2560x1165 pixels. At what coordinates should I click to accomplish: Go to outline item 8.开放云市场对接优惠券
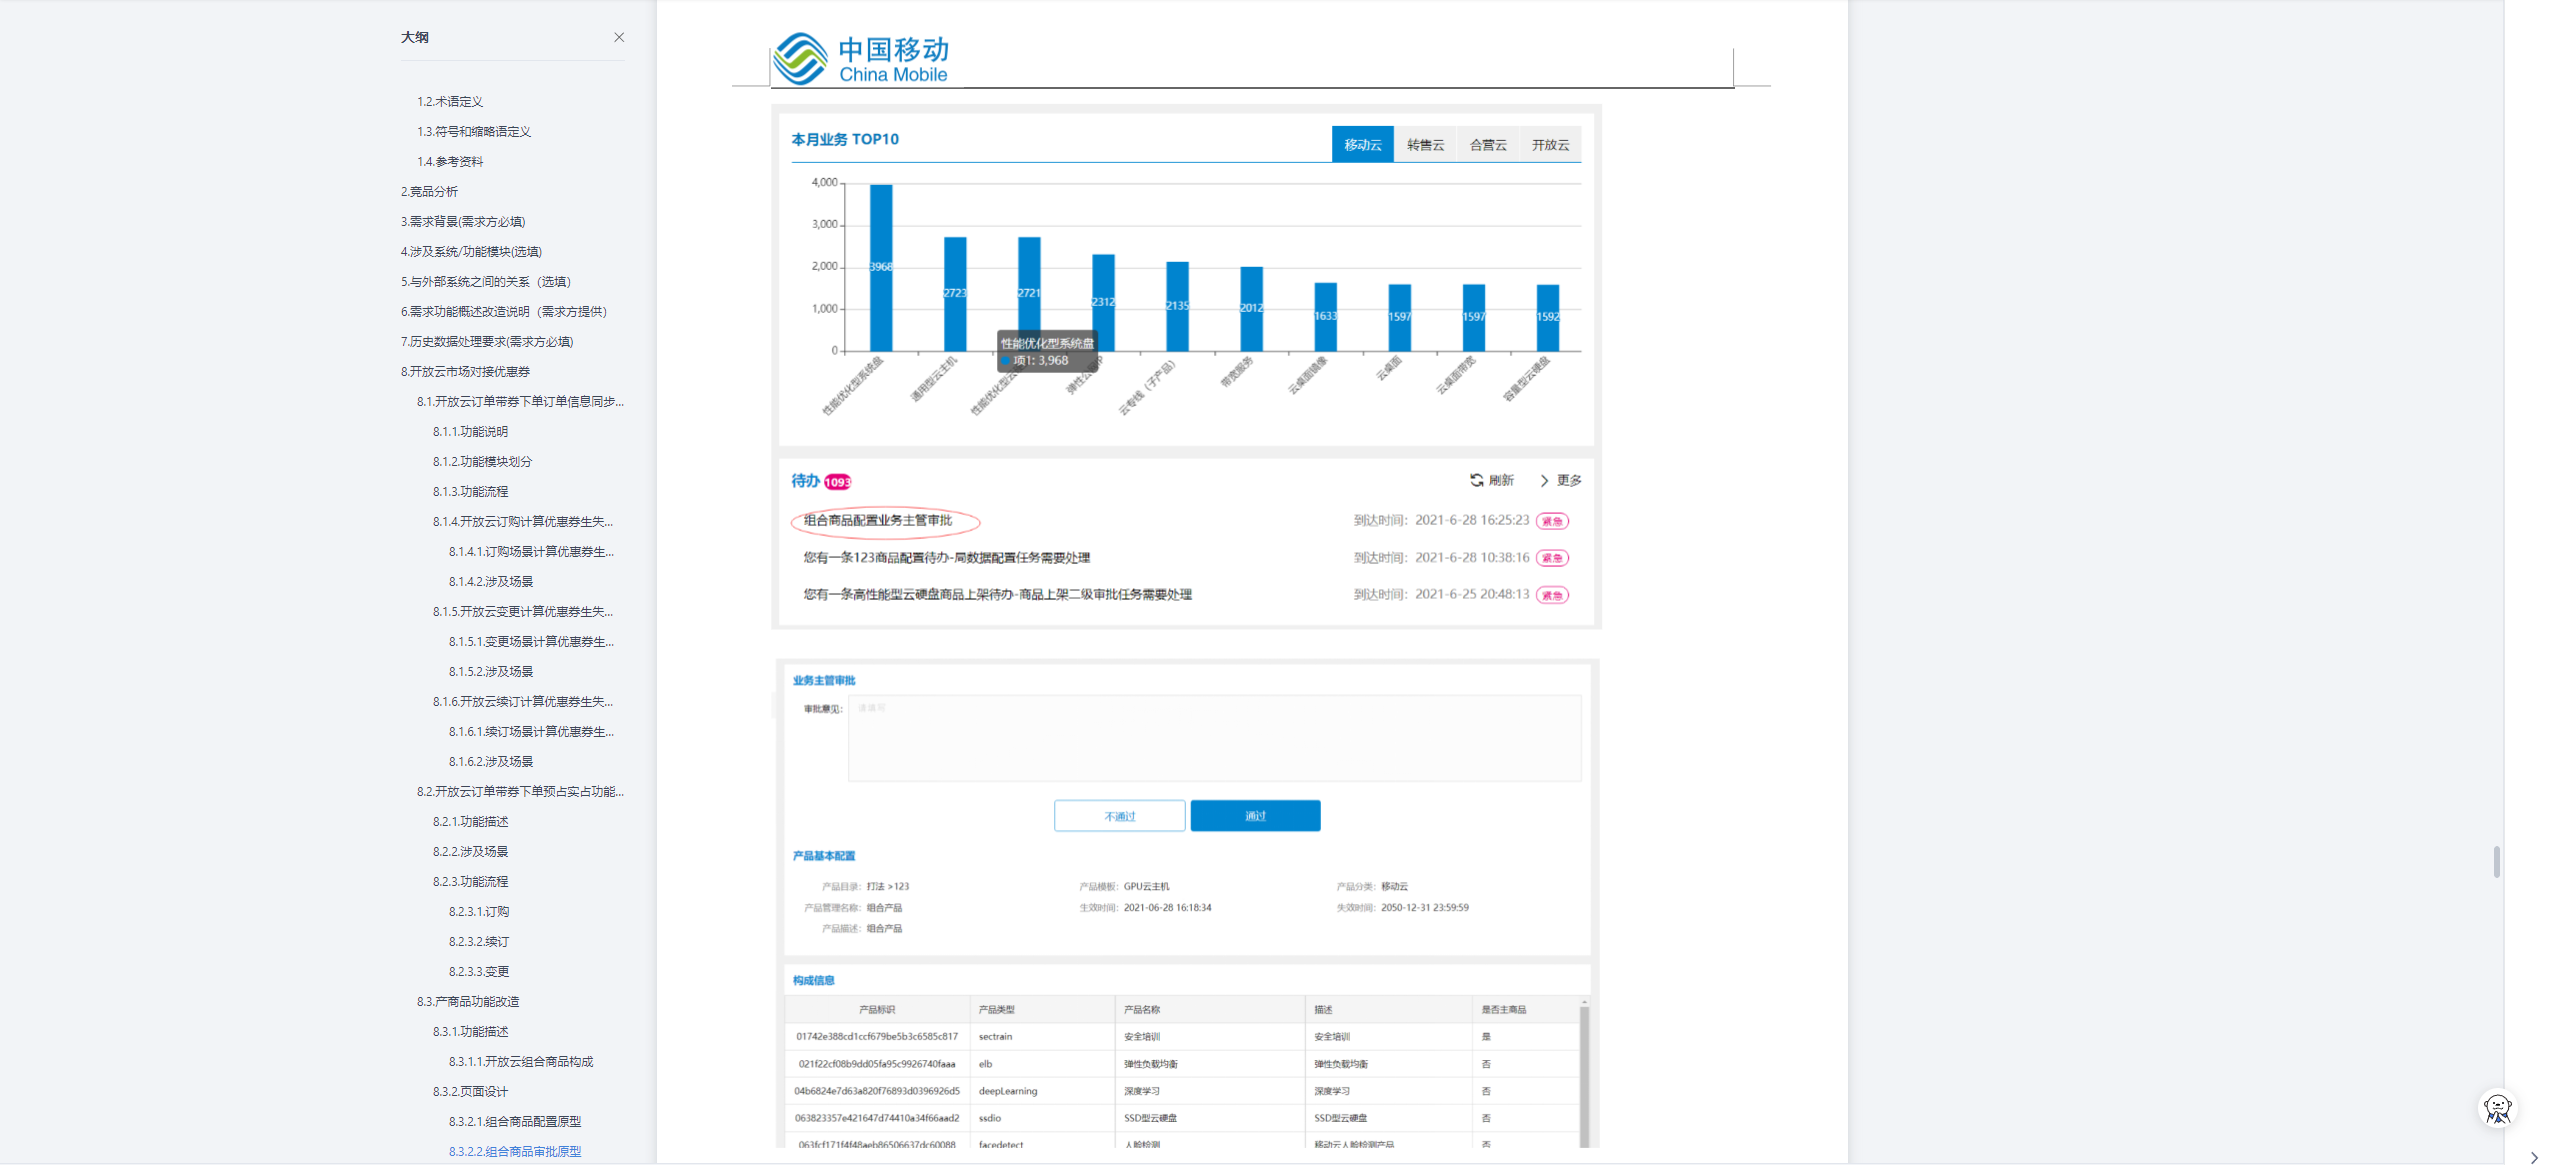point(465,371)
